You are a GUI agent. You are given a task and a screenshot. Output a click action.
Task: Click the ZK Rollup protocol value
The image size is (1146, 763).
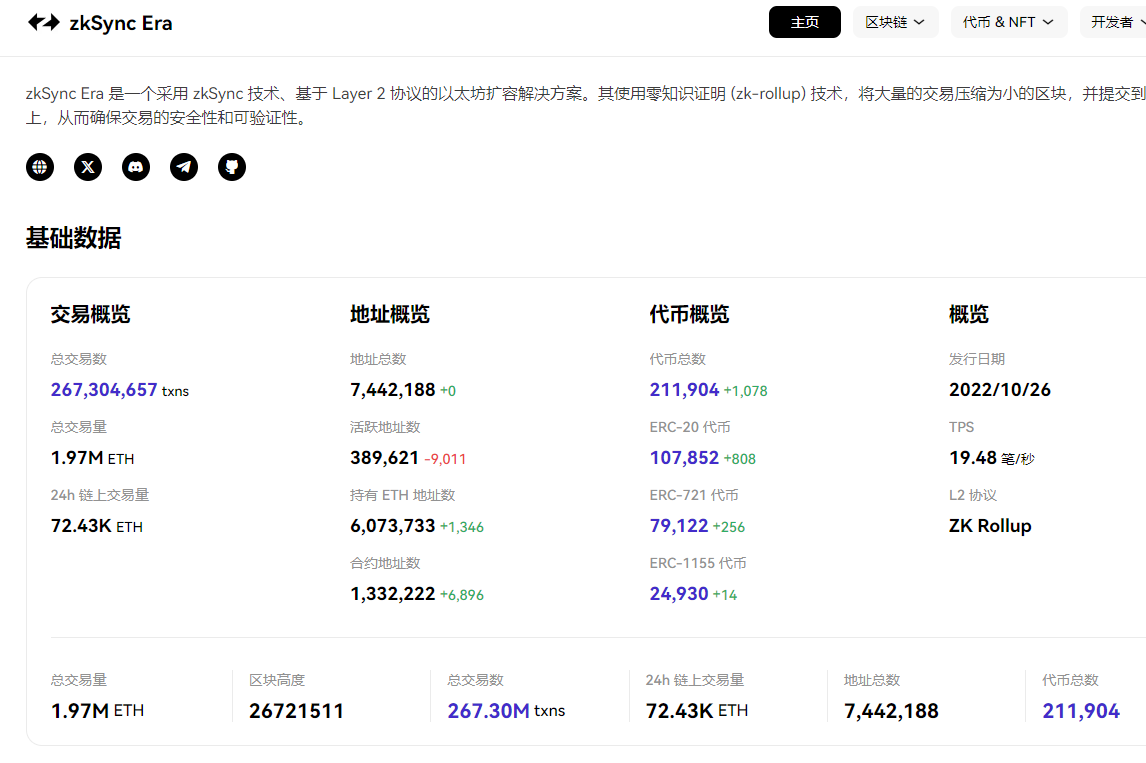pos(990,526)
